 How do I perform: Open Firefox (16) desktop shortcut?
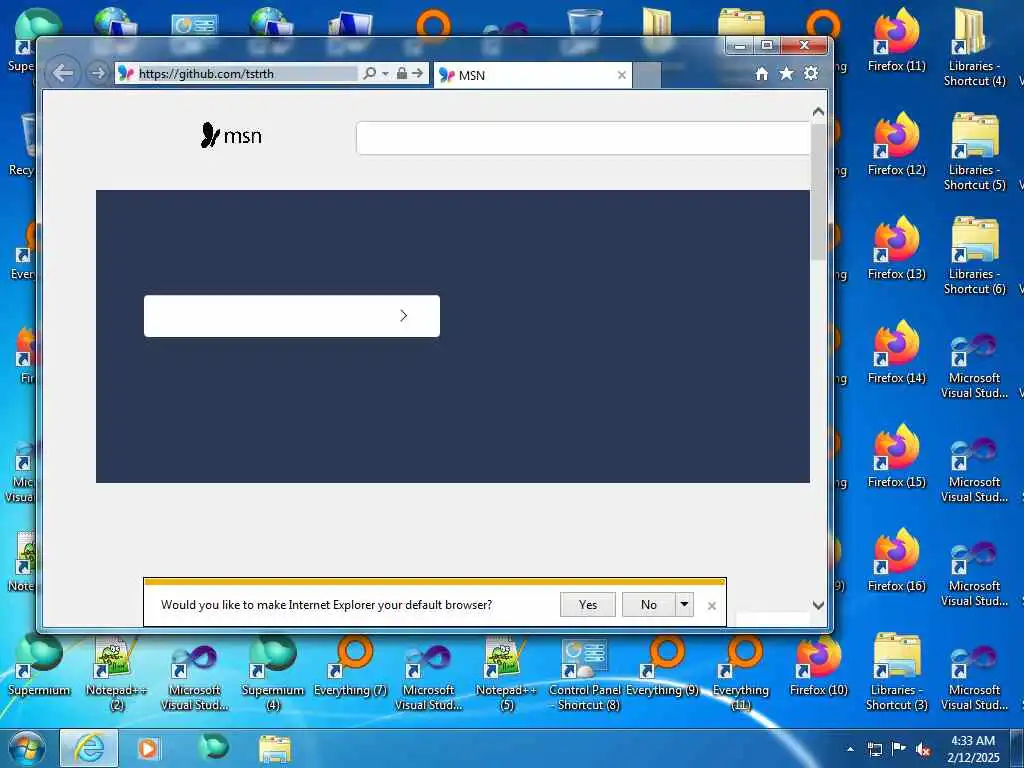tap(897, 560)
